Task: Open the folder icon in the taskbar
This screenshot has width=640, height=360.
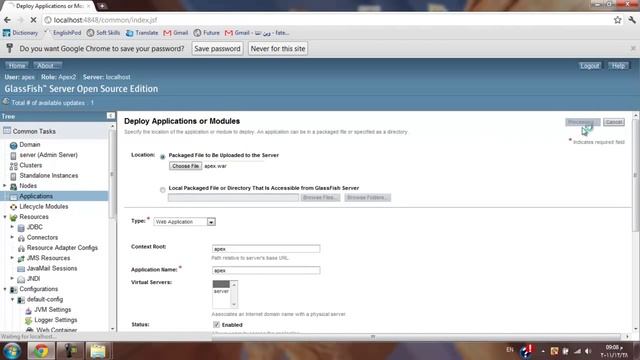Action: (98, 351)
